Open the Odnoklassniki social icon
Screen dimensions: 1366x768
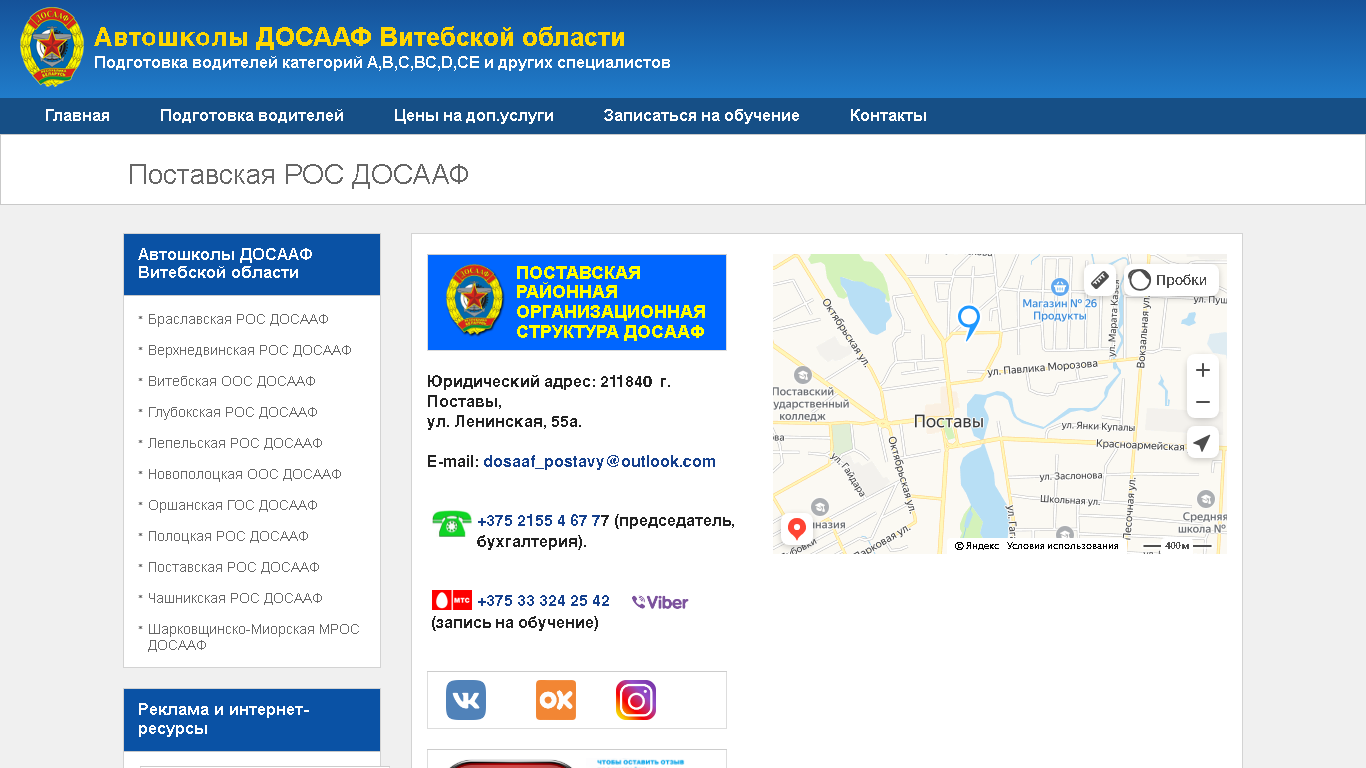(x=556, y=700)
